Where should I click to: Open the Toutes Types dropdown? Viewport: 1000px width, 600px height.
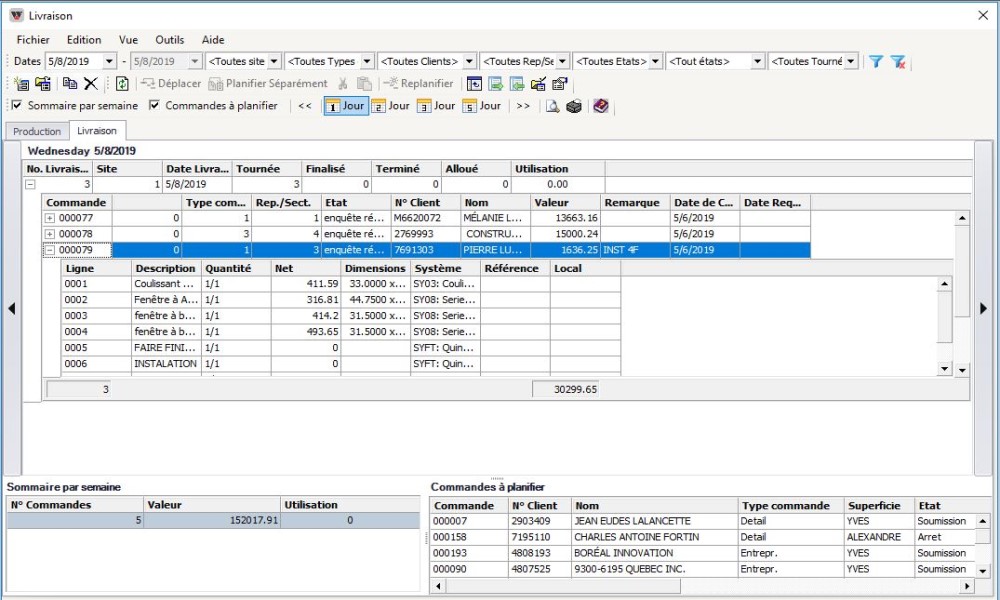(367, 62)
